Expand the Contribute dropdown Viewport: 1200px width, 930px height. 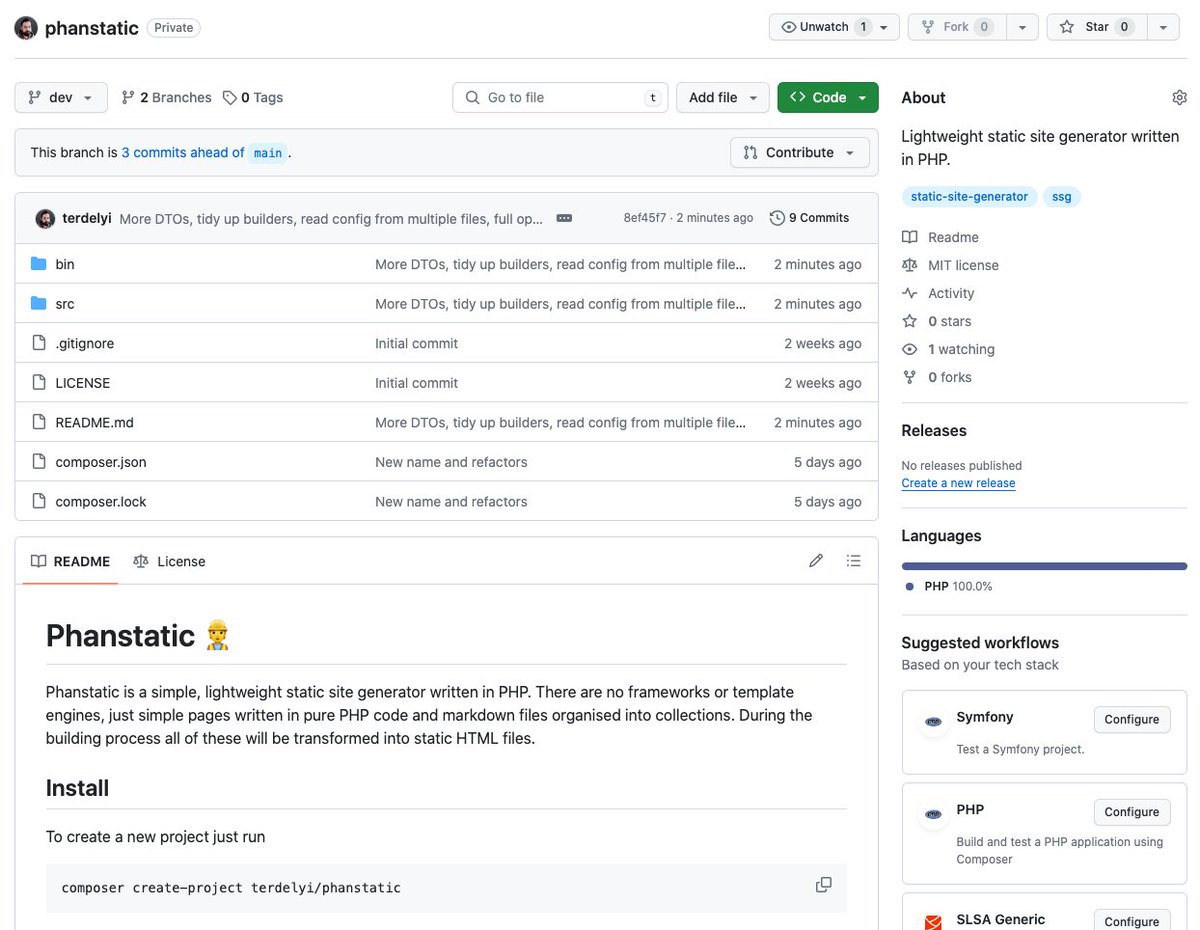click(x=800, y=152)
